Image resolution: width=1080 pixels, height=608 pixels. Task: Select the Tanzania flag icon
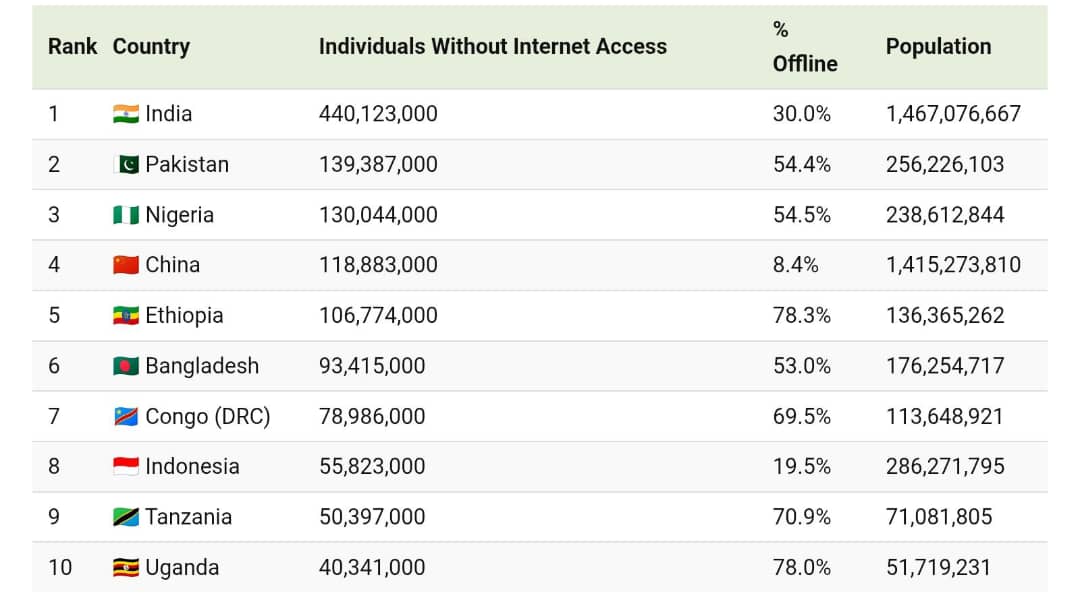pyautogui.click(x=125, y=517)
